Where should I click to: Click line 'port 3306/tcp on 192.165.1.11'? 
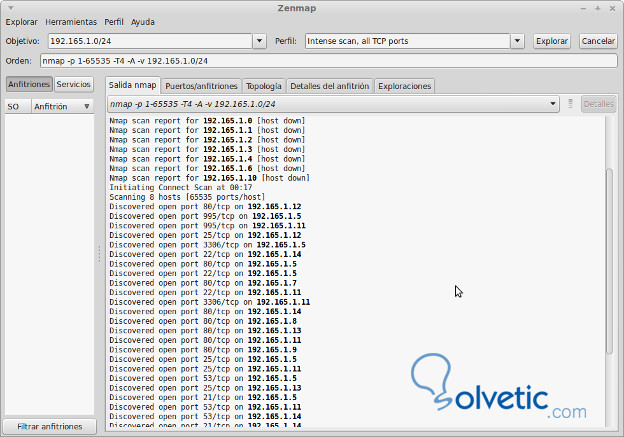pyautogui.click(x=210, y=302)
